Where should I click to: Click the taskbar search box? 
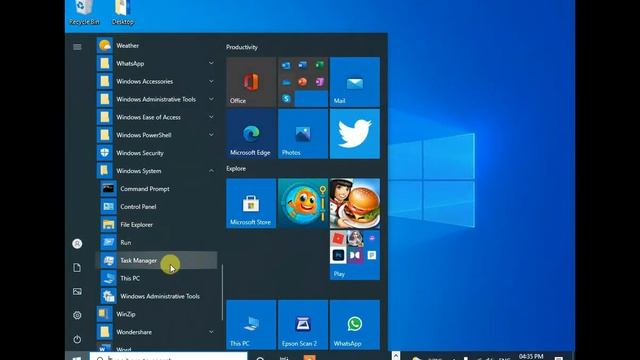pos(168,356)
